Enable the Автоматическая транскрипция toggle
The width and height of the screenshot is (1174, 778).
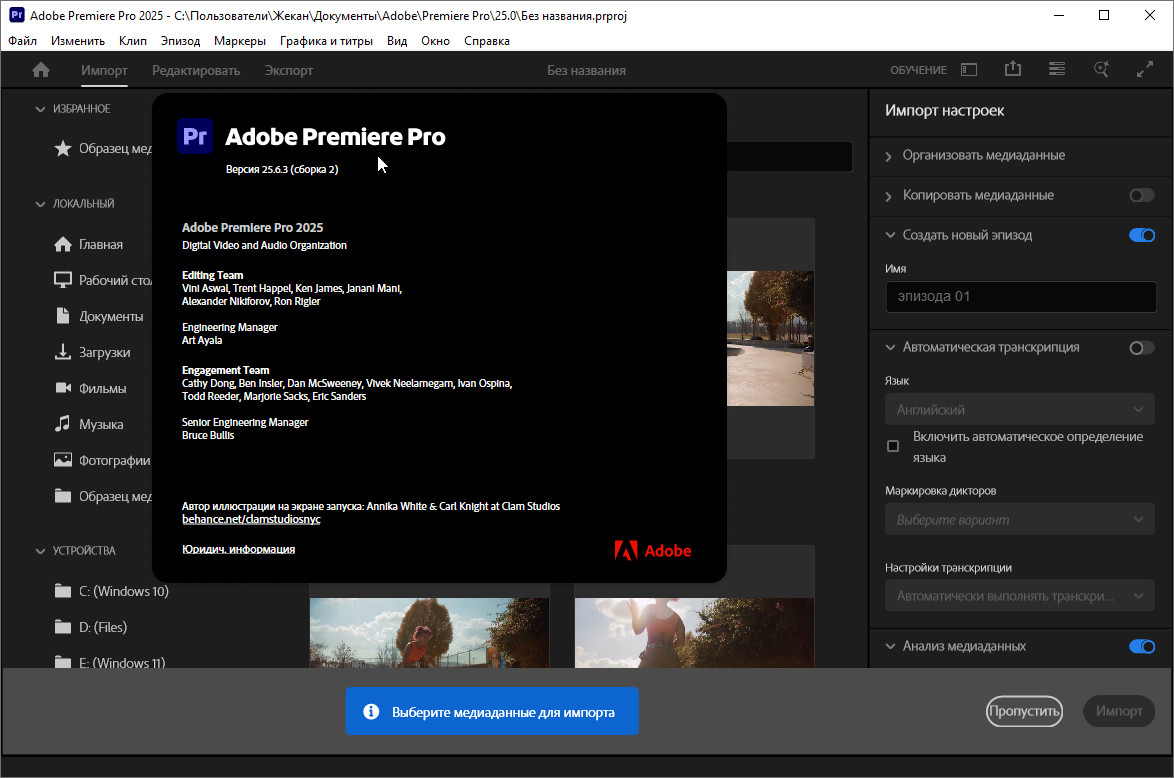pyautogui.click(x=1141, y=347)
